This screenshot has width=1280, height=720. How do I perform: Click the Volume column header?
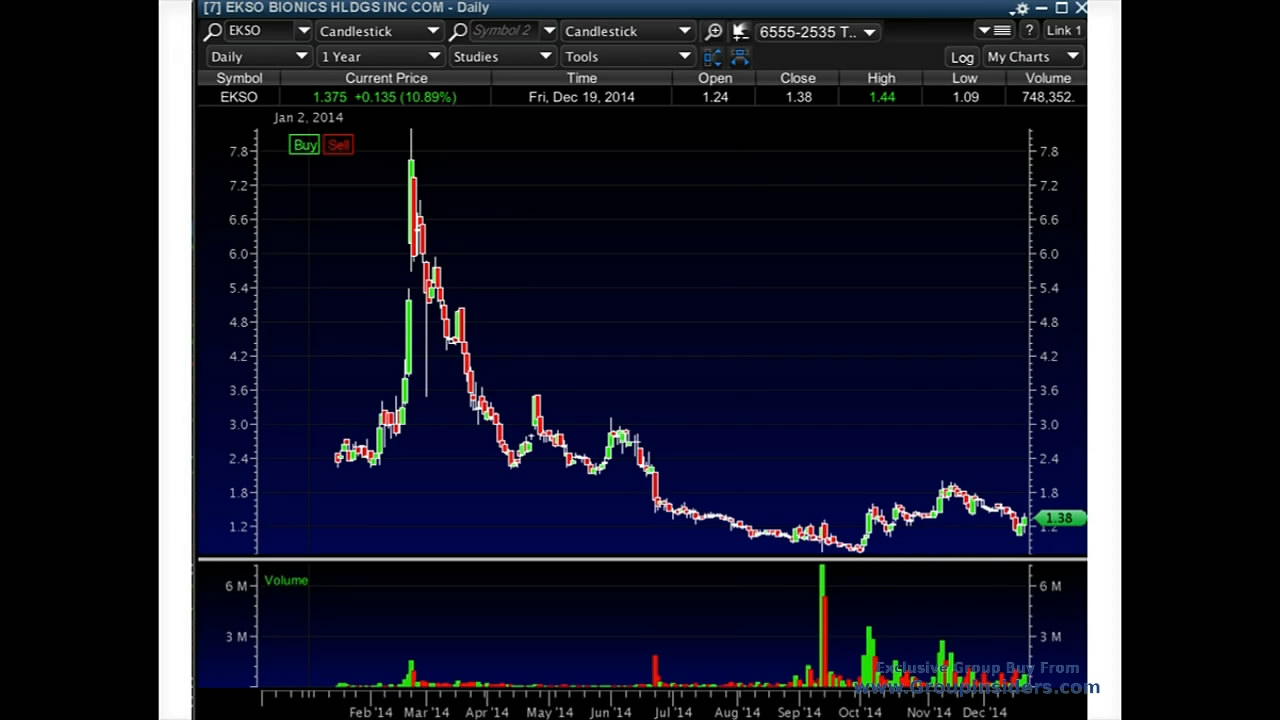tap(1047, 78)
